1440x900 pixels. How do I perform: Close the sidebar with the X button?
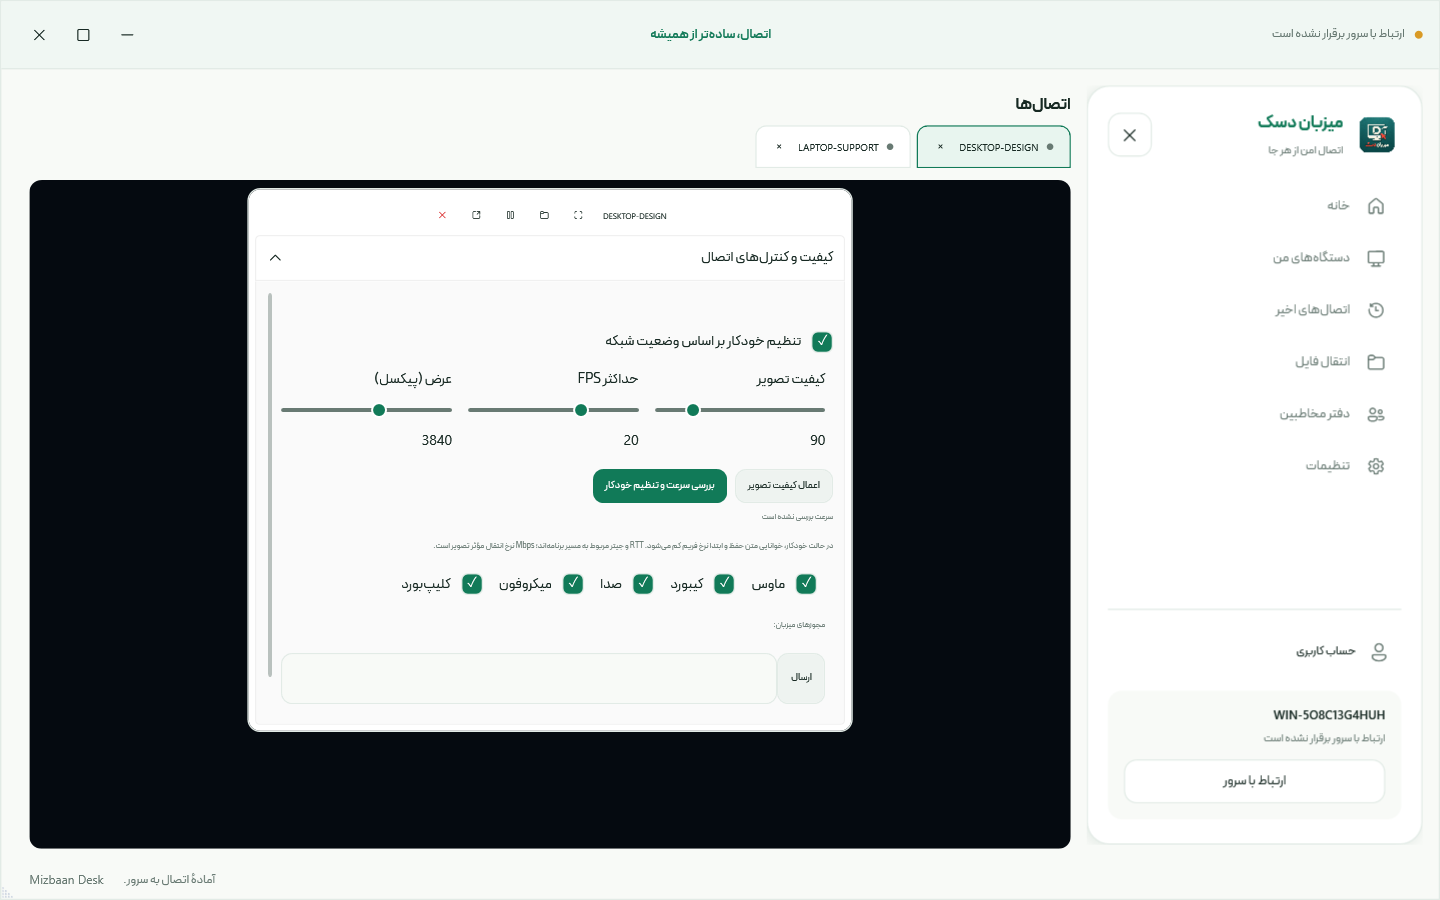[1130, 135]
